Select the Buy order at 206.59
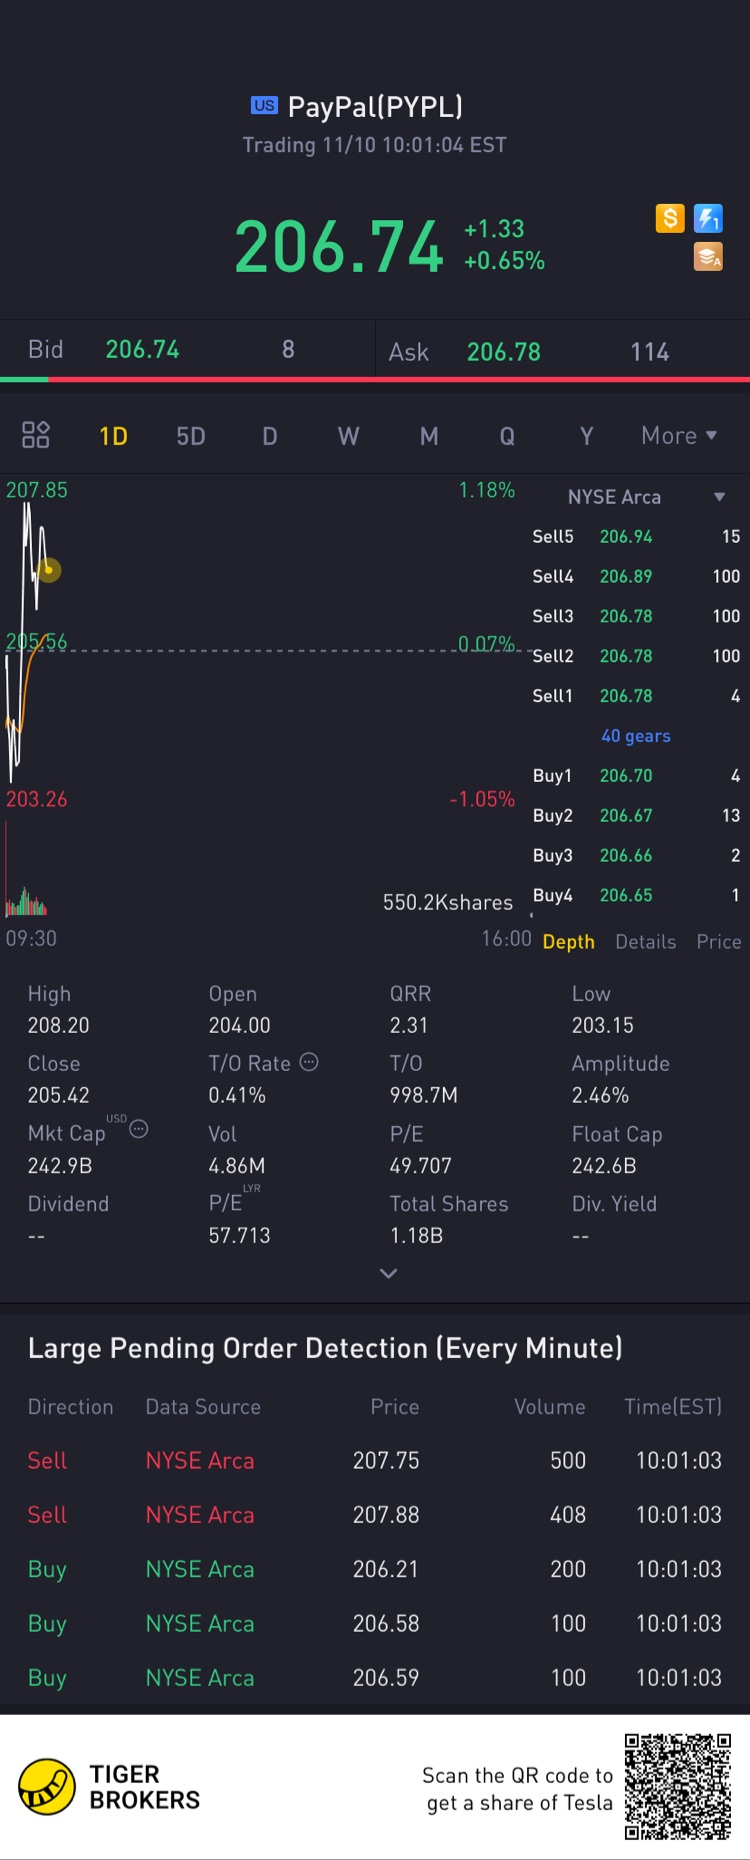 tap(375, 1678)
